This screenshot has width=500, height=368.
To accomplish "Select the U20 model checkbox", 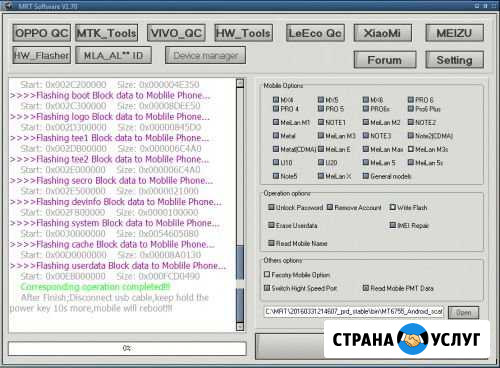I will point(321,162).
